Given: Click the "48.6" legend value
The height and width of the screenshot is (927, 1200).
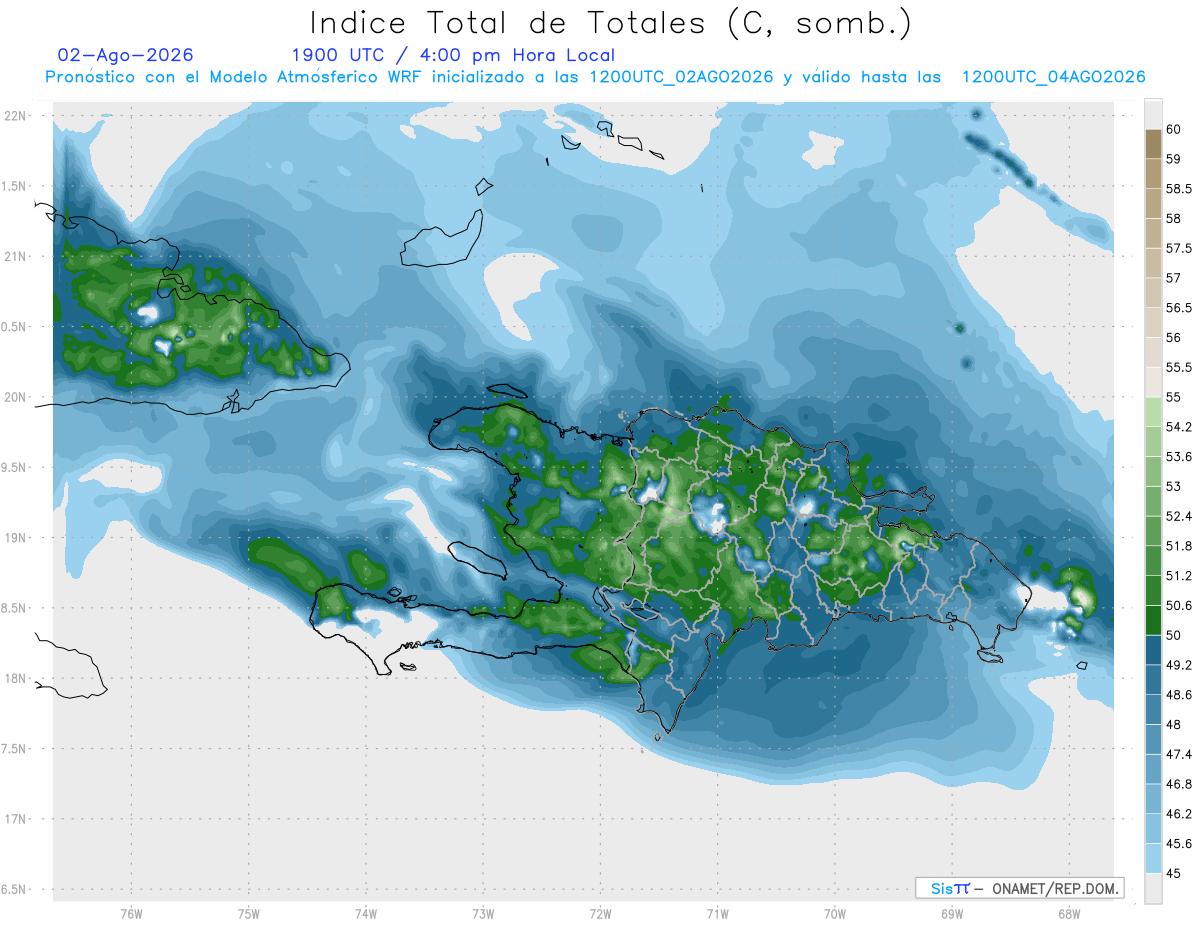Looking at the screenshot, I should 1180,695.
